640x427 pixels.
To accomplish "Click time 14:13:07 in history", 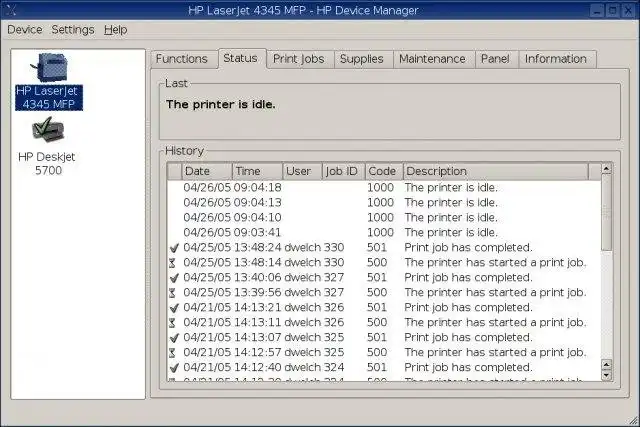I will point(258,338).
